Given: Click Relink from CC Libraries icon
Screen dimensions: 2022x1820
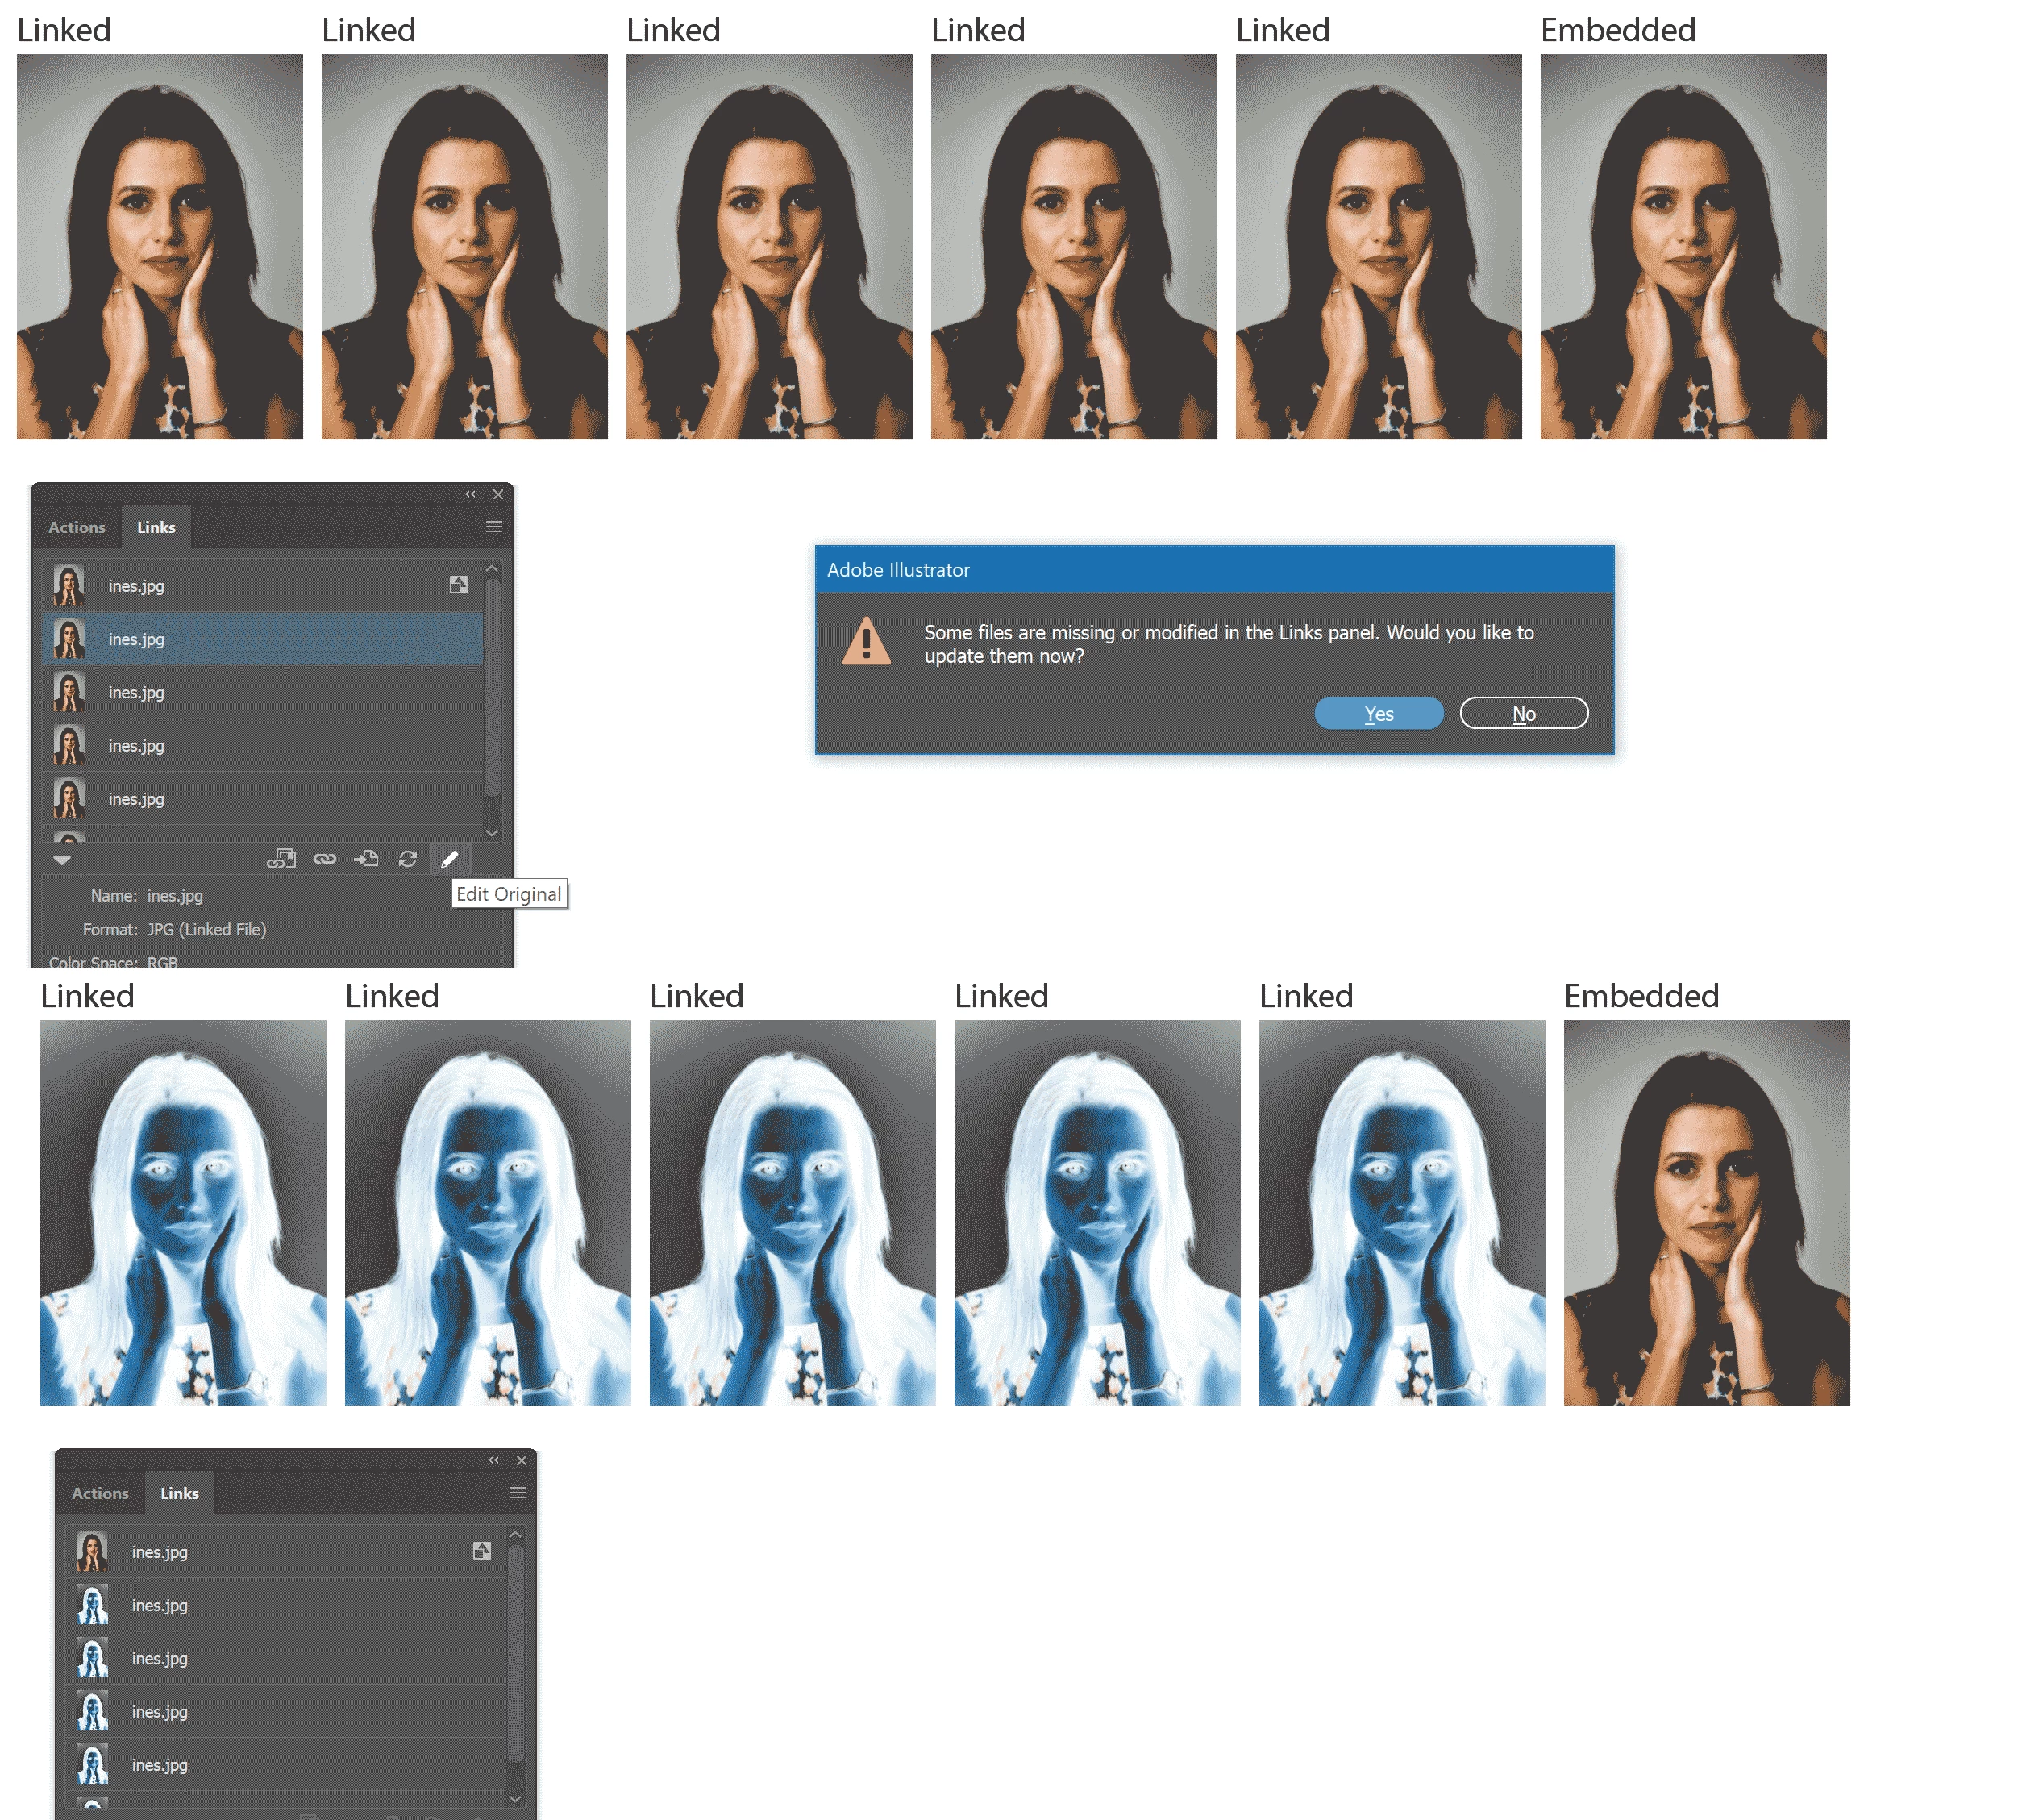Looking at the screenshot, I should (281, 859).
